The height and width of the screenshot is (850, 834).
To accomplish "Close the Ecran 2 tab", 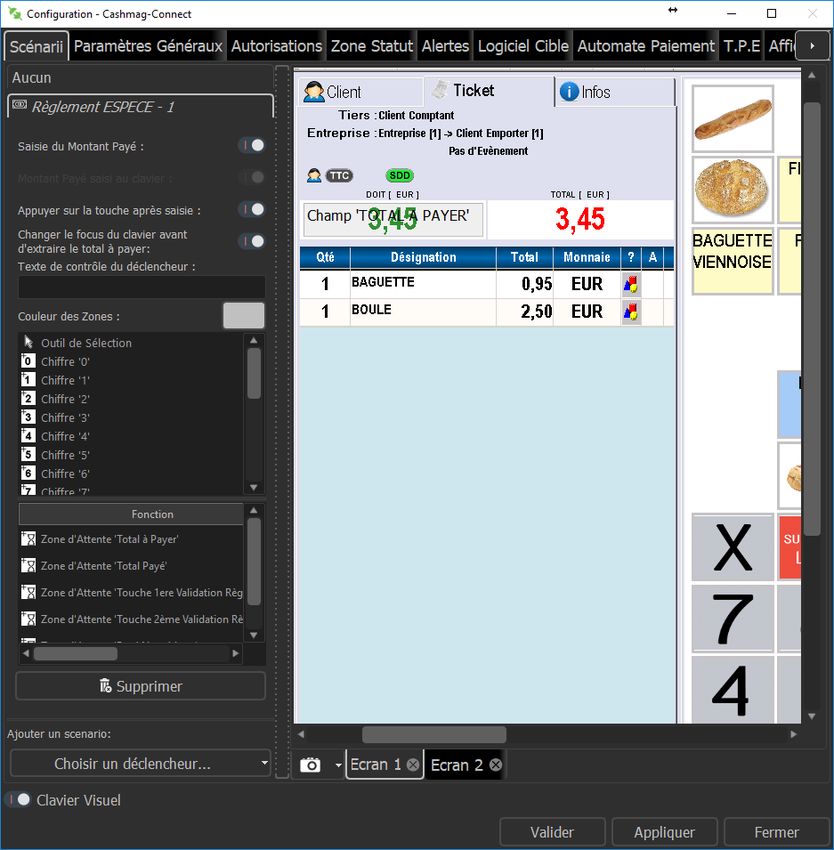I will (495, 765).
